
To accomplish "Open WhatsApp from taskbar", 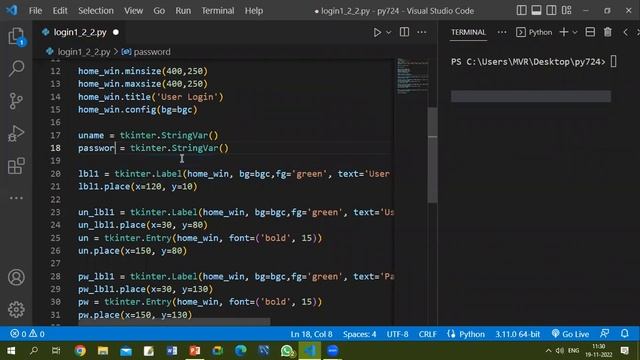I will tap(287, 351).
